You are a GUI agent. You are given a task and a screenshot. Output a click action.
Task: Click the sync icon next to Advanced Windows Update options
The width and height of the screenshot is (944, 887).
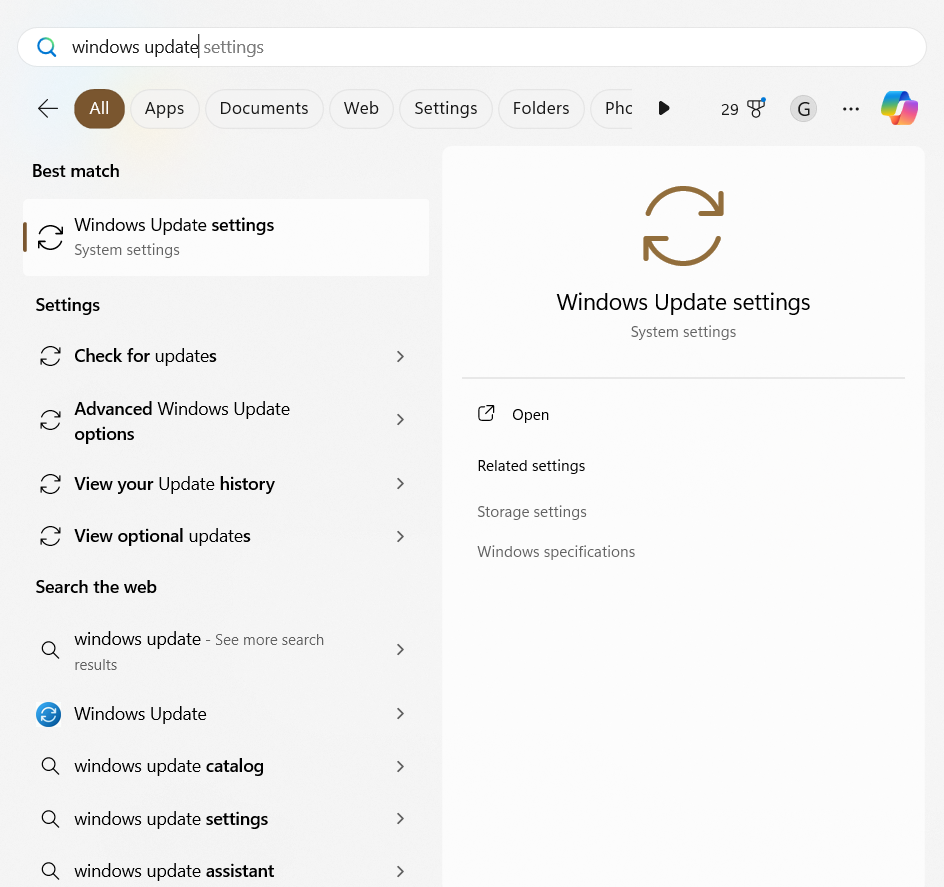point(50,420)
